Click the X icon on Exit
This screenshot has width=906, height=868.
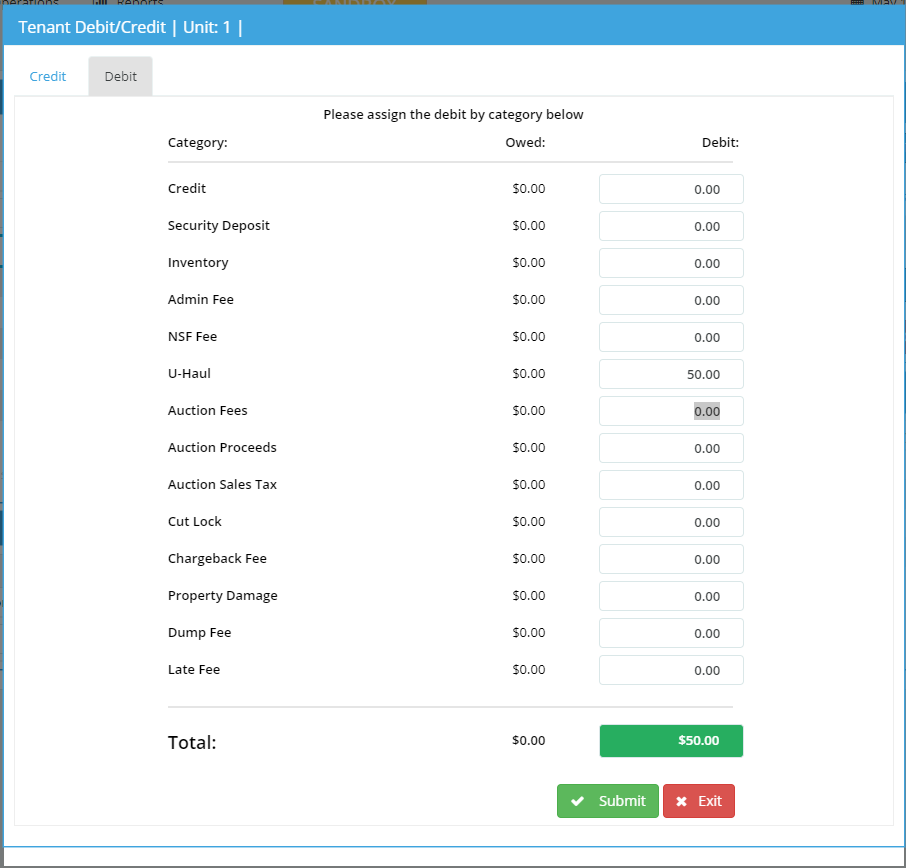pyautogui.click(x=681, y=801)
